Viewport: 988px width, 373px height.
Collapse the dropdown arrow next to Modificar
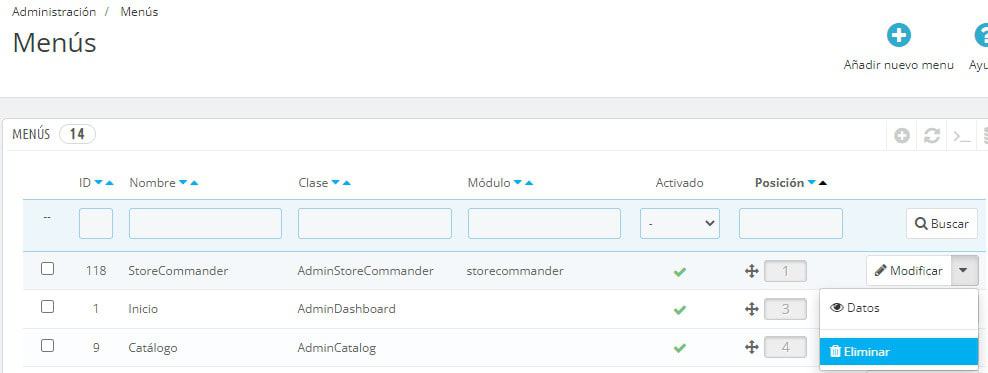coord(965,271)
